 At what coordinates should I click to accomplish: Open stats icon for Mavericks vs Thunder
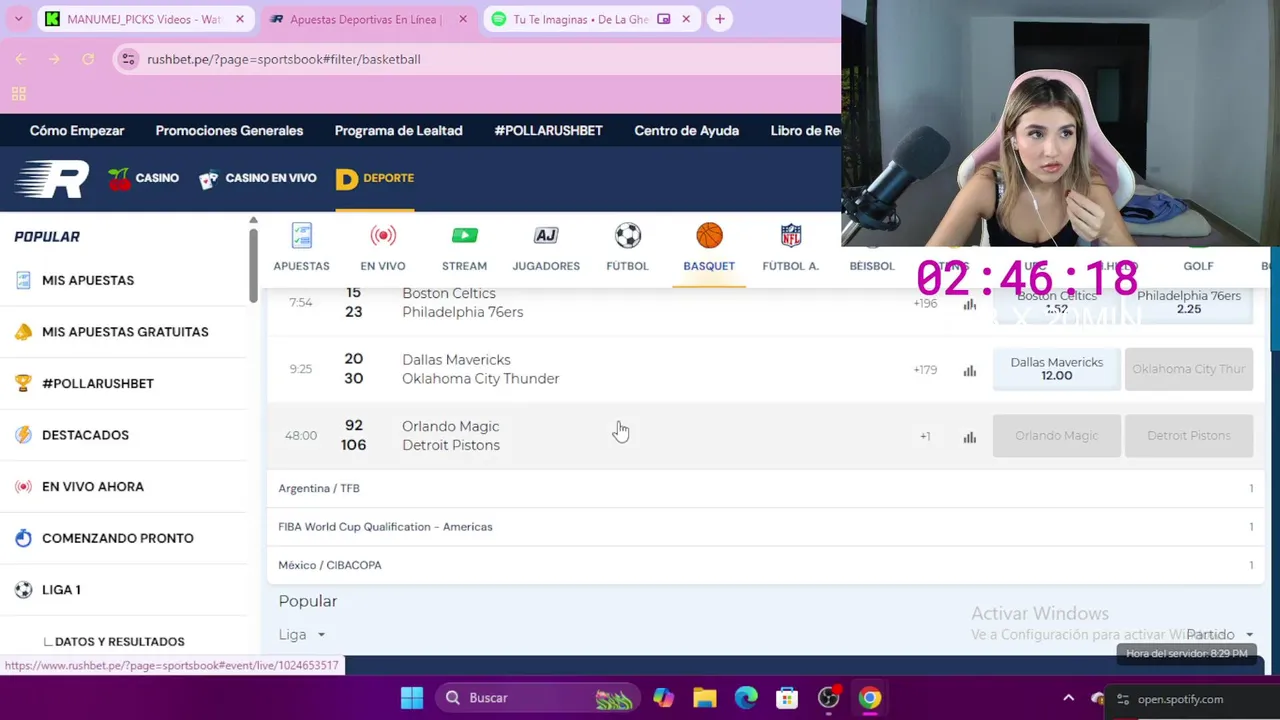point(969,370)
